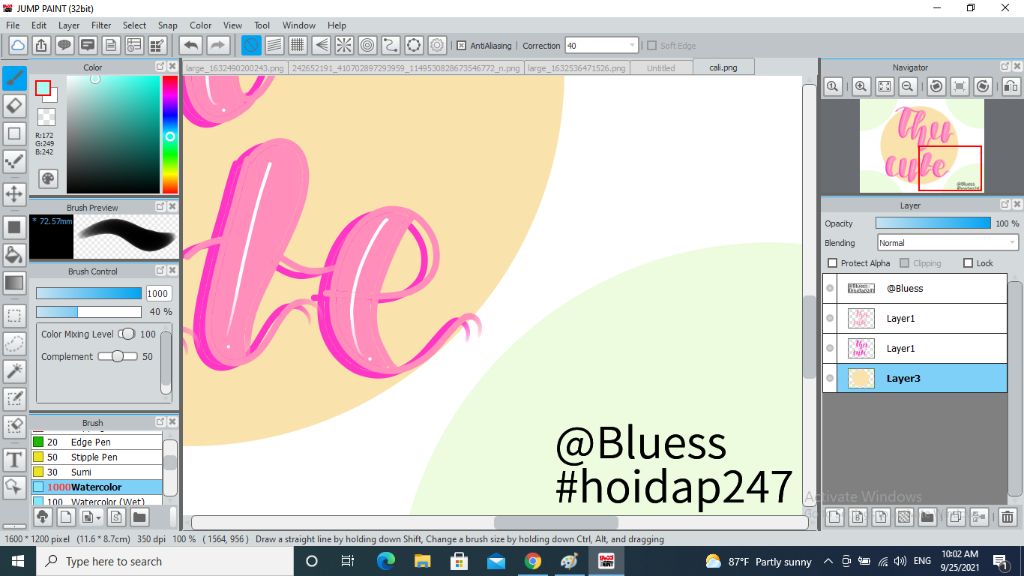Hide the Layer3 layer
Screen dimensions: 1024x576
[830, 378]
